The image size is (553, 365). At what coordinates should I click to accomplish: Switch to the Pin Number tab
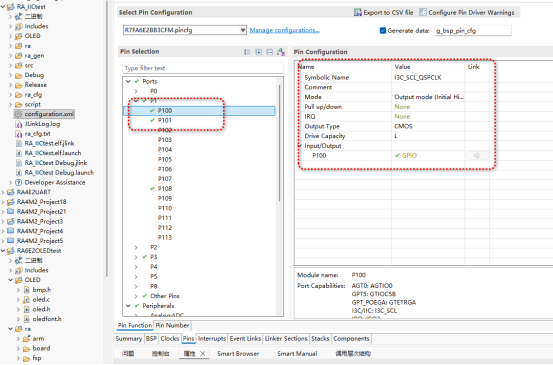172,326
